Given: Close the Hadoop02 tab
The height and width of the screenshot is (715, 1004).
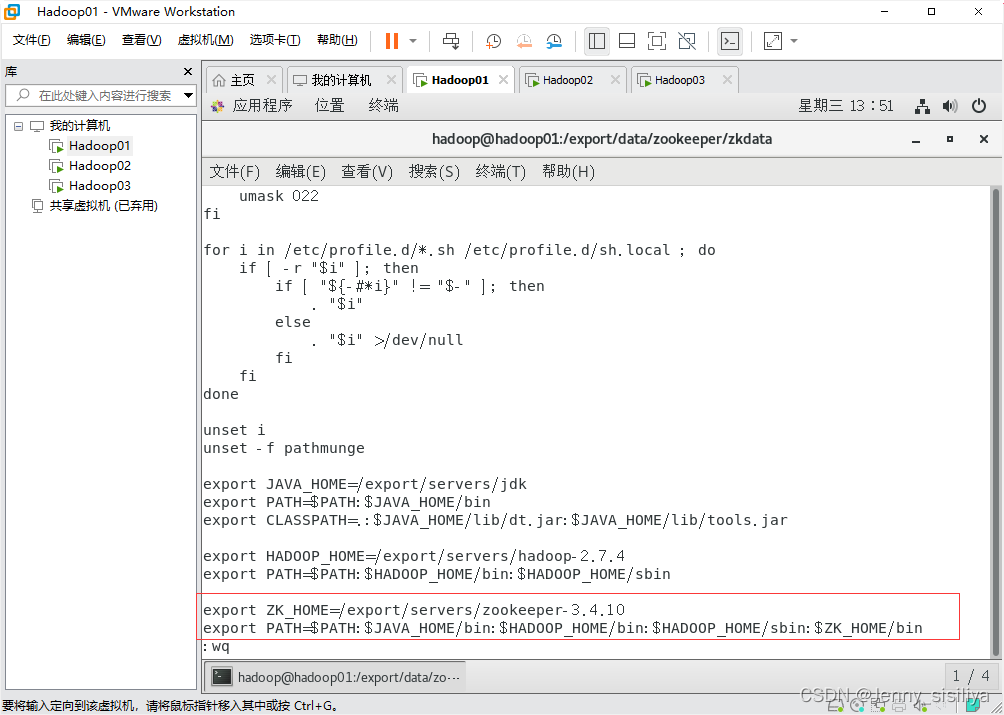Looking at the screenshot, I should [x=615, y=80].
